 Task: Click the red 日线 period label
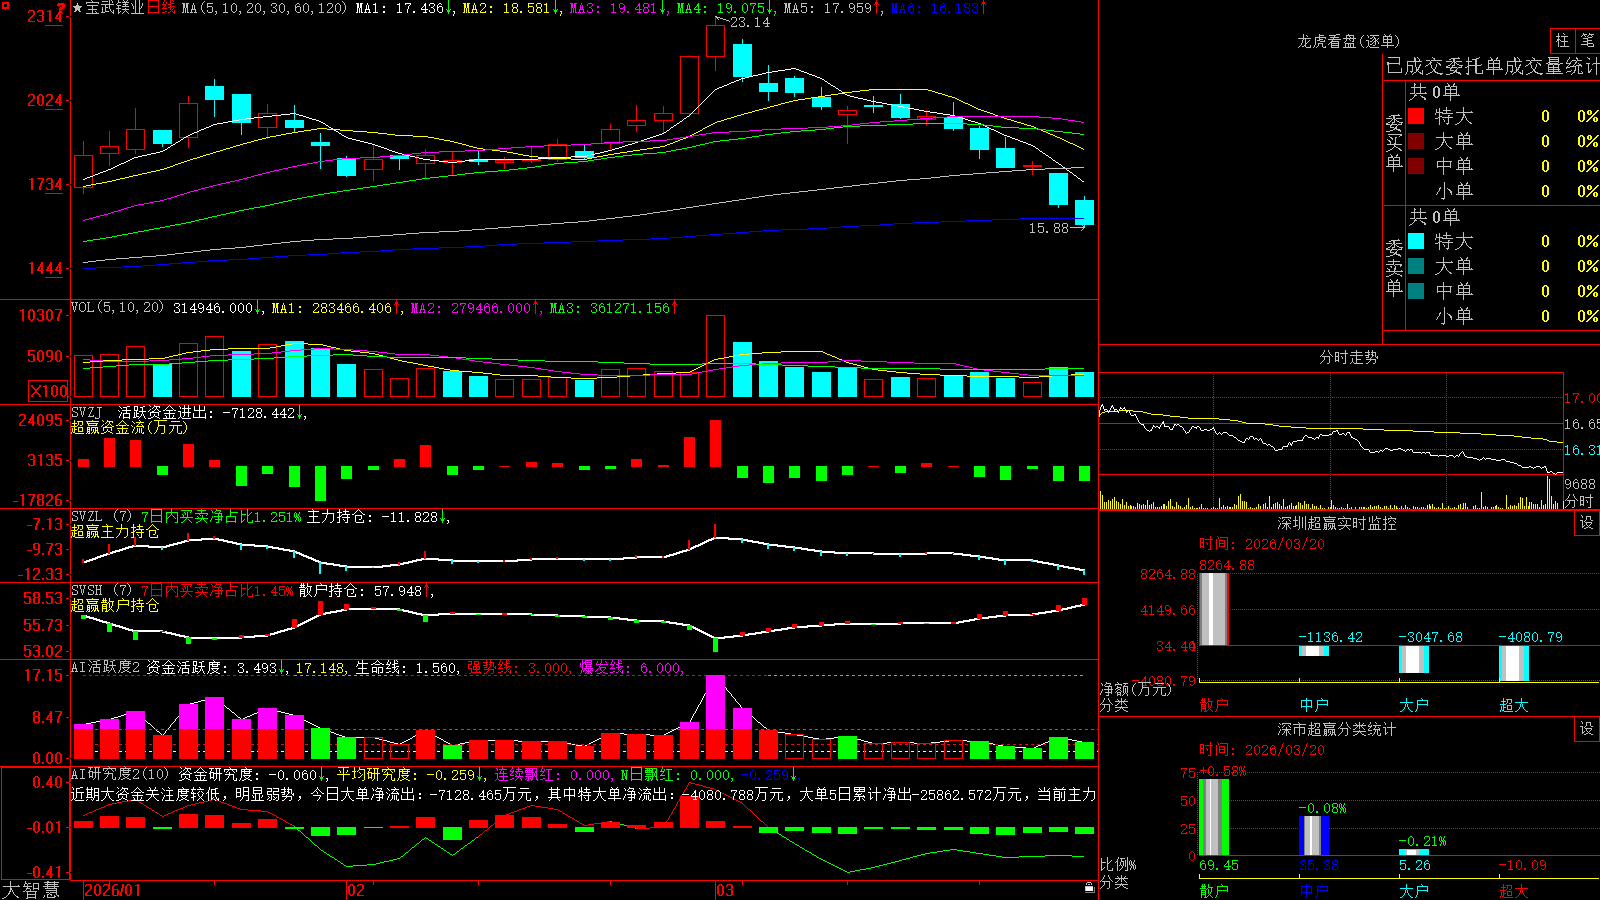[161, 8]
